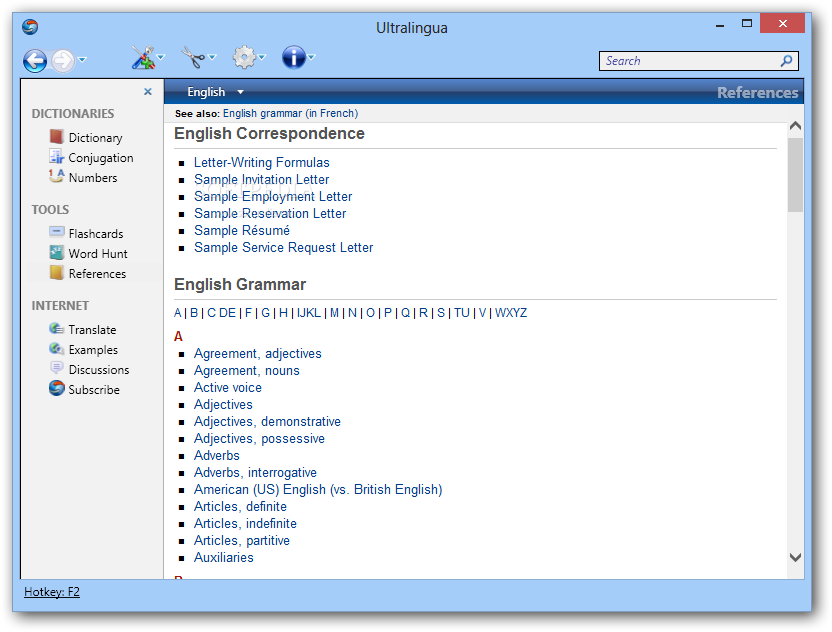Open American (US) English topic
This screenshot has height=632, width=832.
click(318, 489)
